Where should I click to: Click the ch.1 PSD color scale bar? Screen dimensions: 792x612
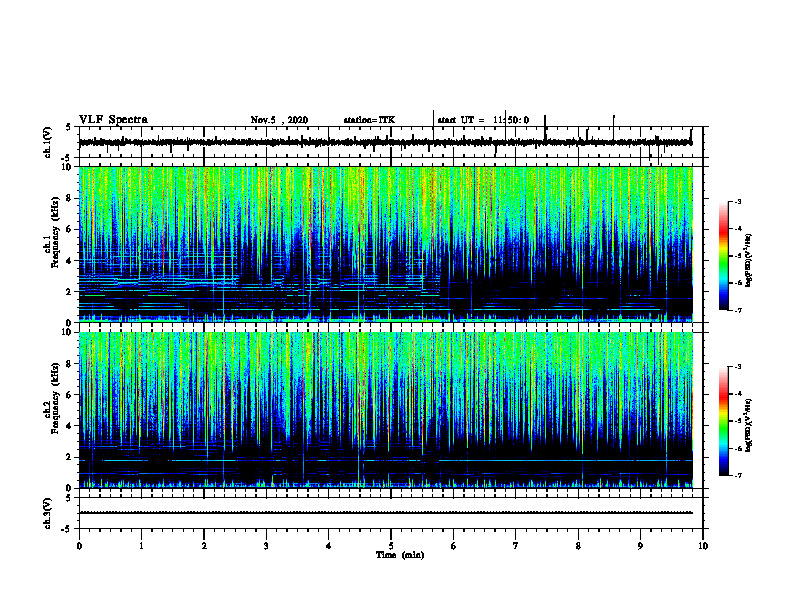[x=724, y=255]
